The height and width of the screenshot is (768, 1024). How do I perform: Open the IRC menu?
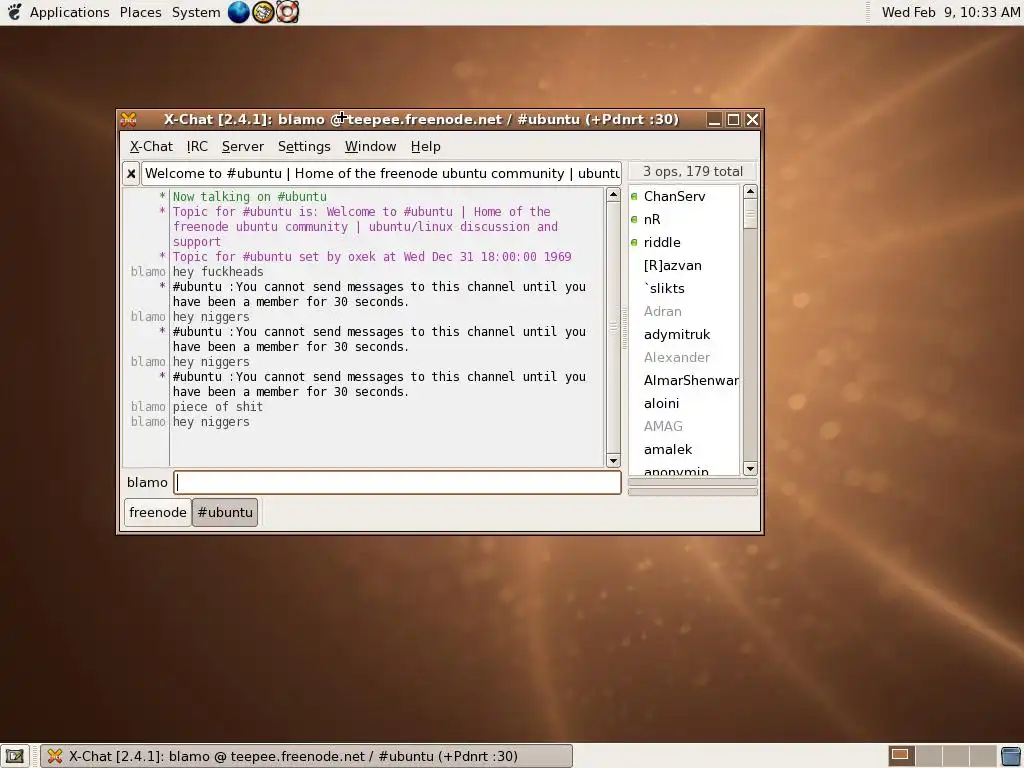click(x=197, y=146)
